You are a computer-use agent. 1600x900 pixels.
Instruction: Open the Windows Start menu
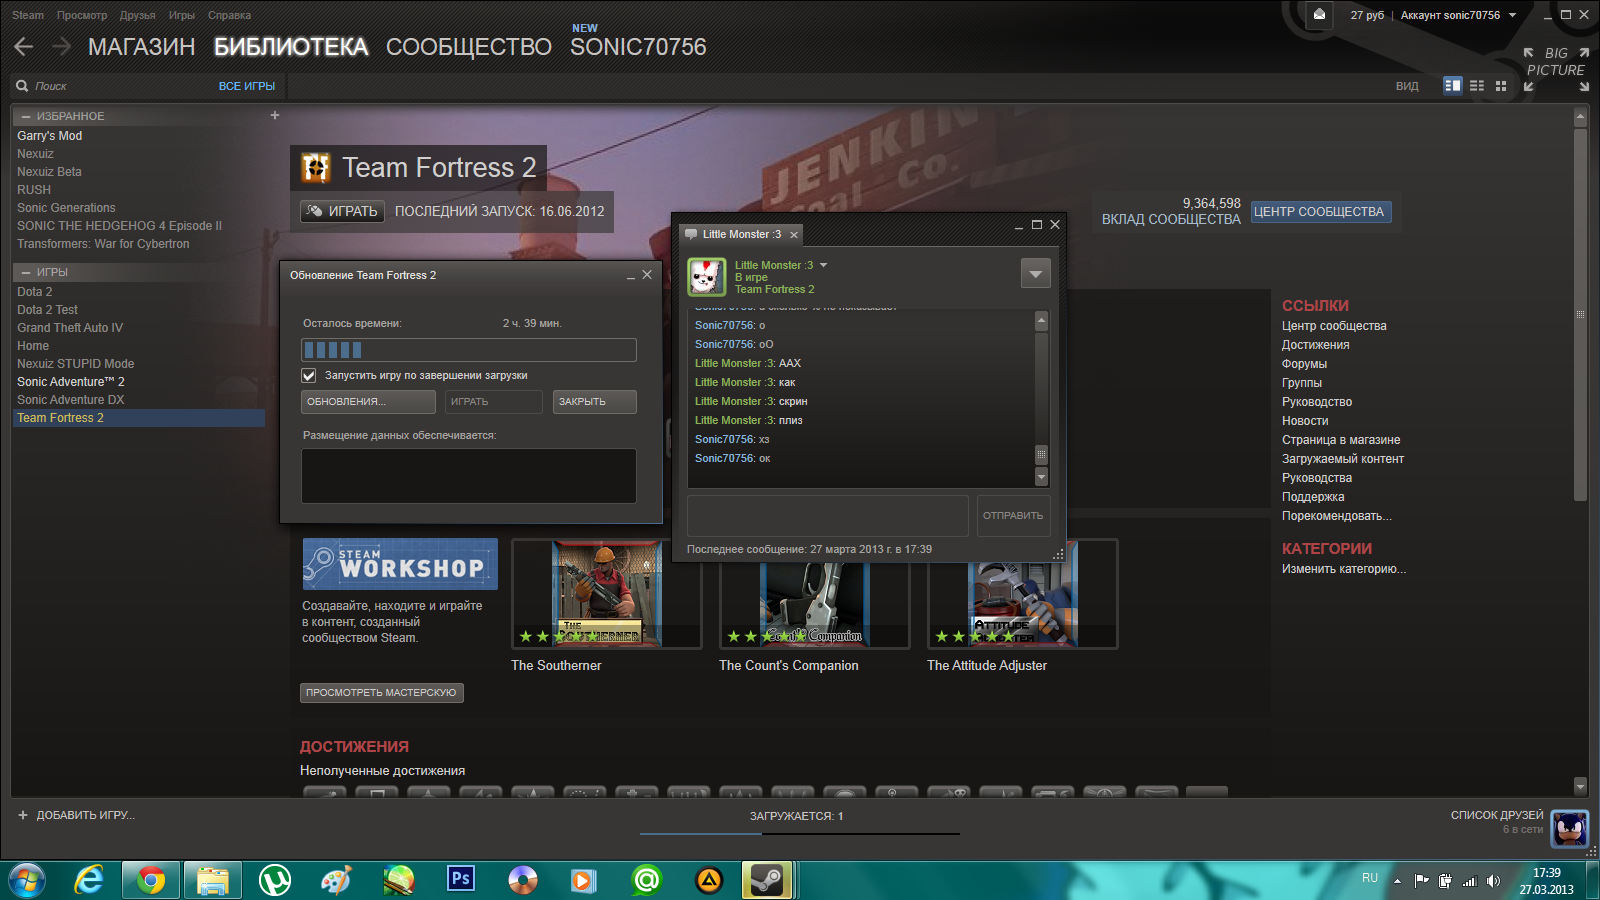[27, 880]
